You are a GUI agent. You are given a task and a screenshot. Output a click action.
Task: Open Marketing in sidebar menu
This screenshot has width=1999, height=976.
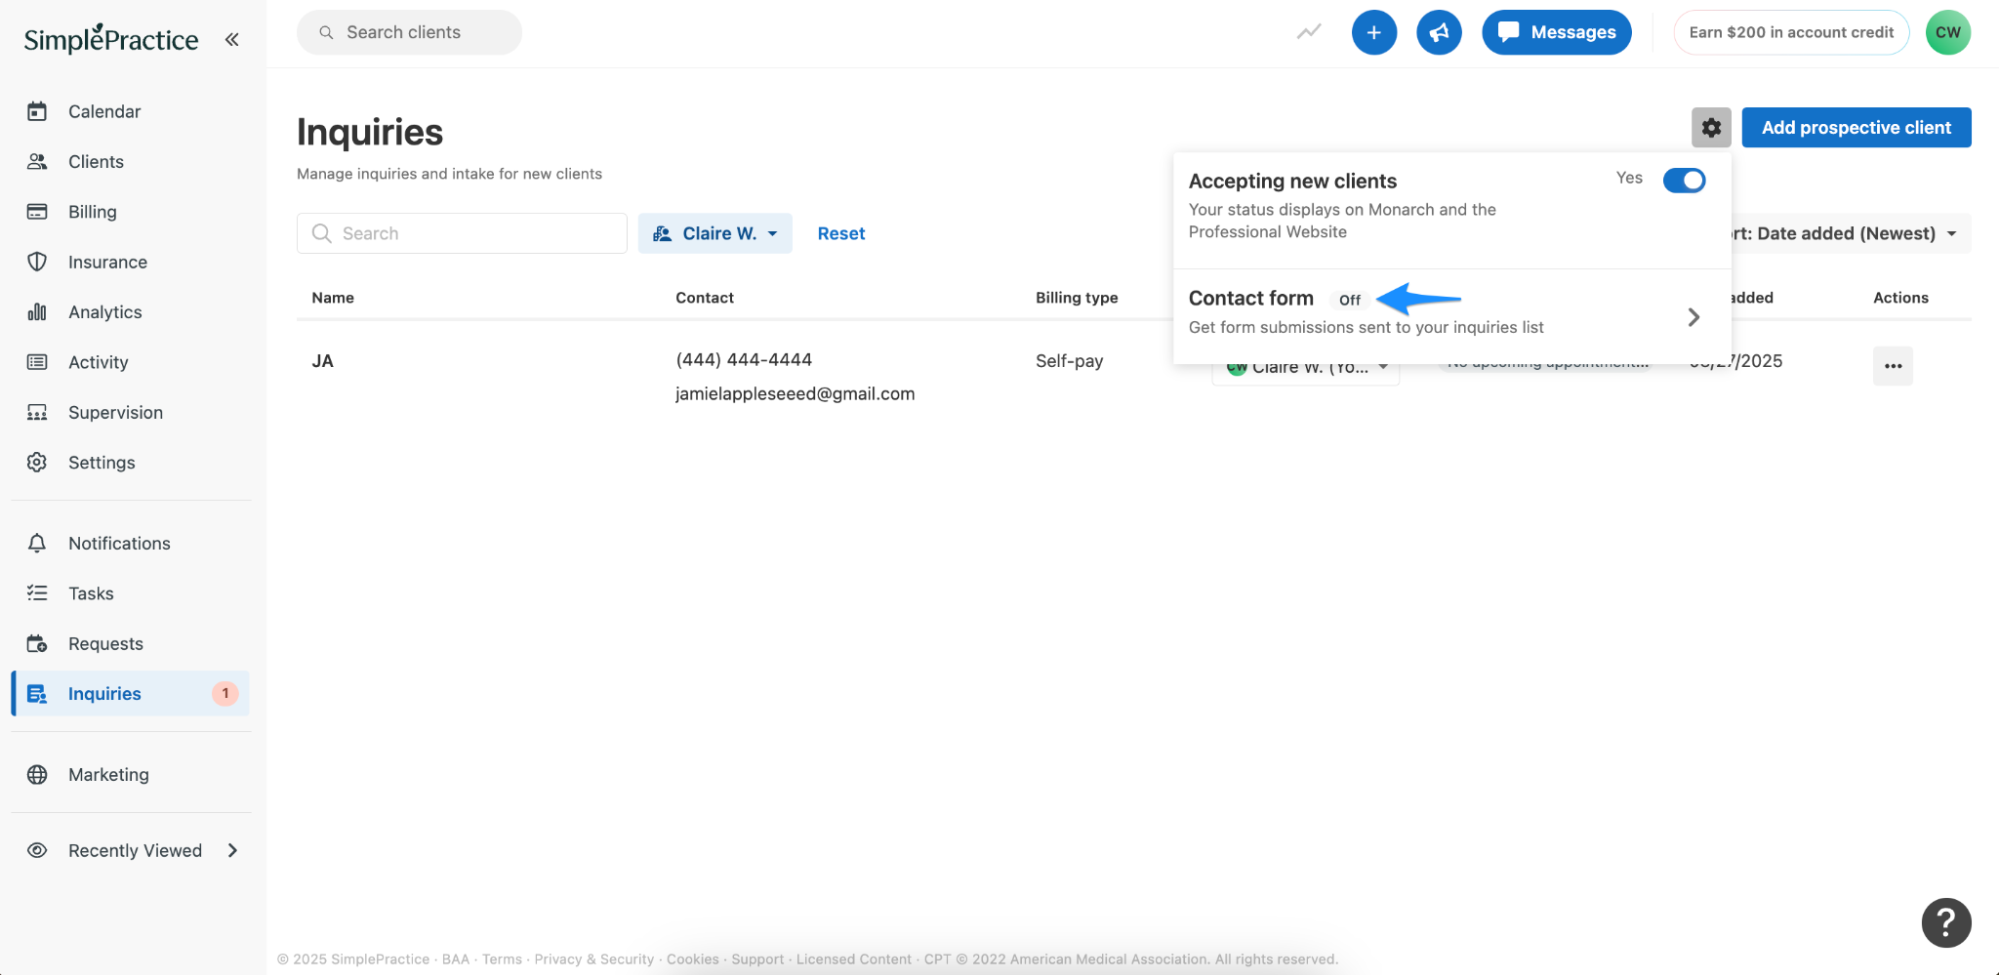pos(108,774)
